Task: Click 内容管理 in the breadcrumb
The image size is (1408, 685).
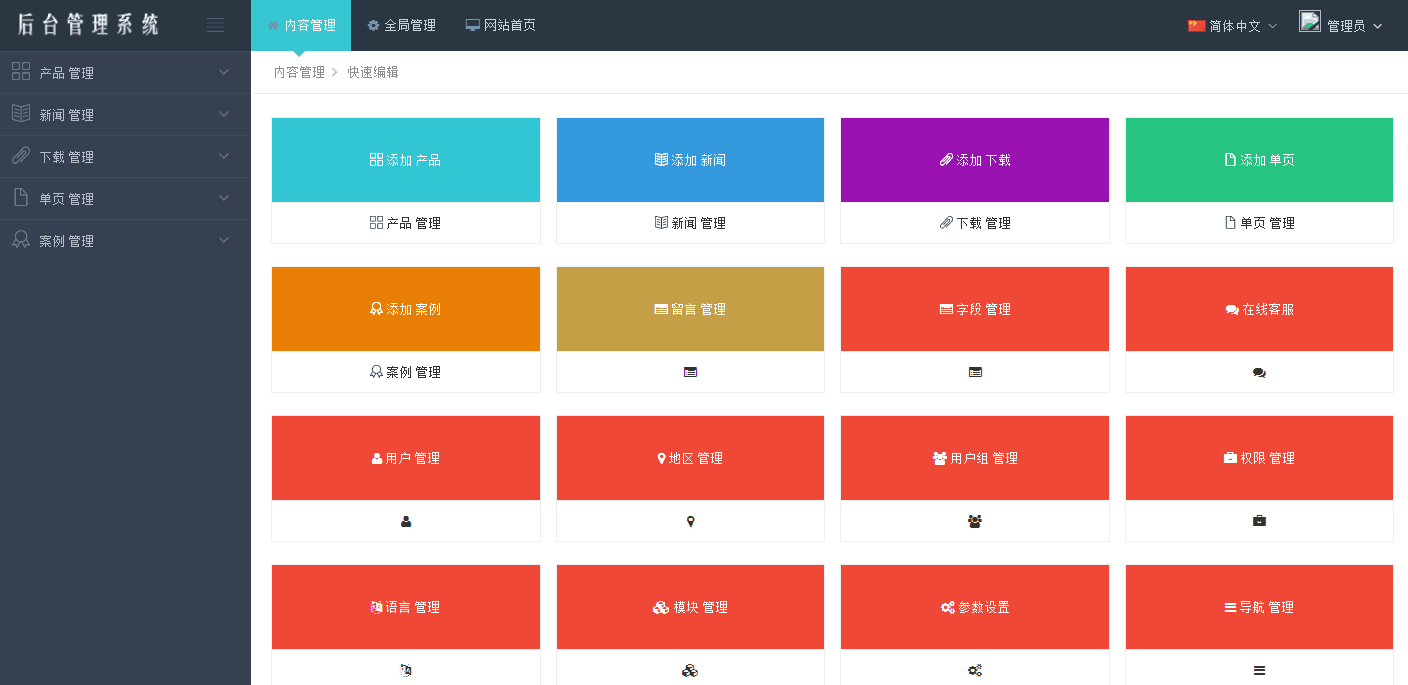Action: pyautogui.click(x=299, y=72)
